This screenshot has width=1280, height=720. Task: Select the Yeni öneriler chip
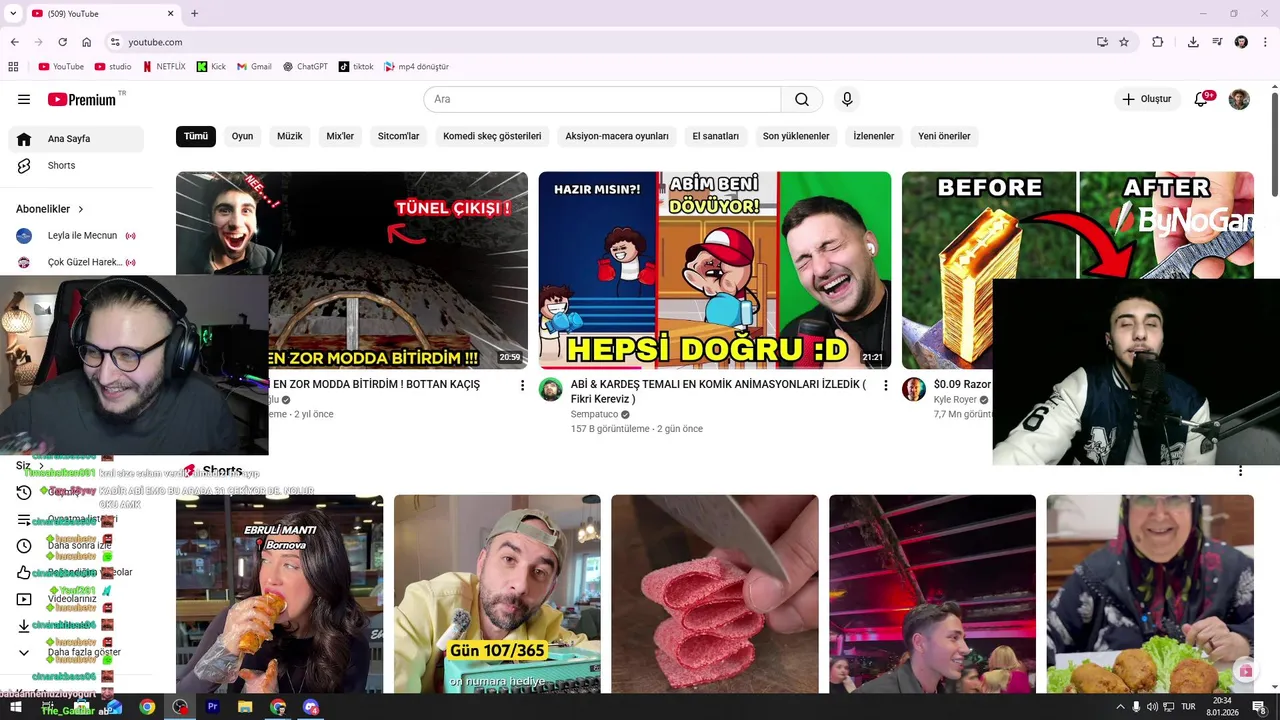click(x=944, y=136)
